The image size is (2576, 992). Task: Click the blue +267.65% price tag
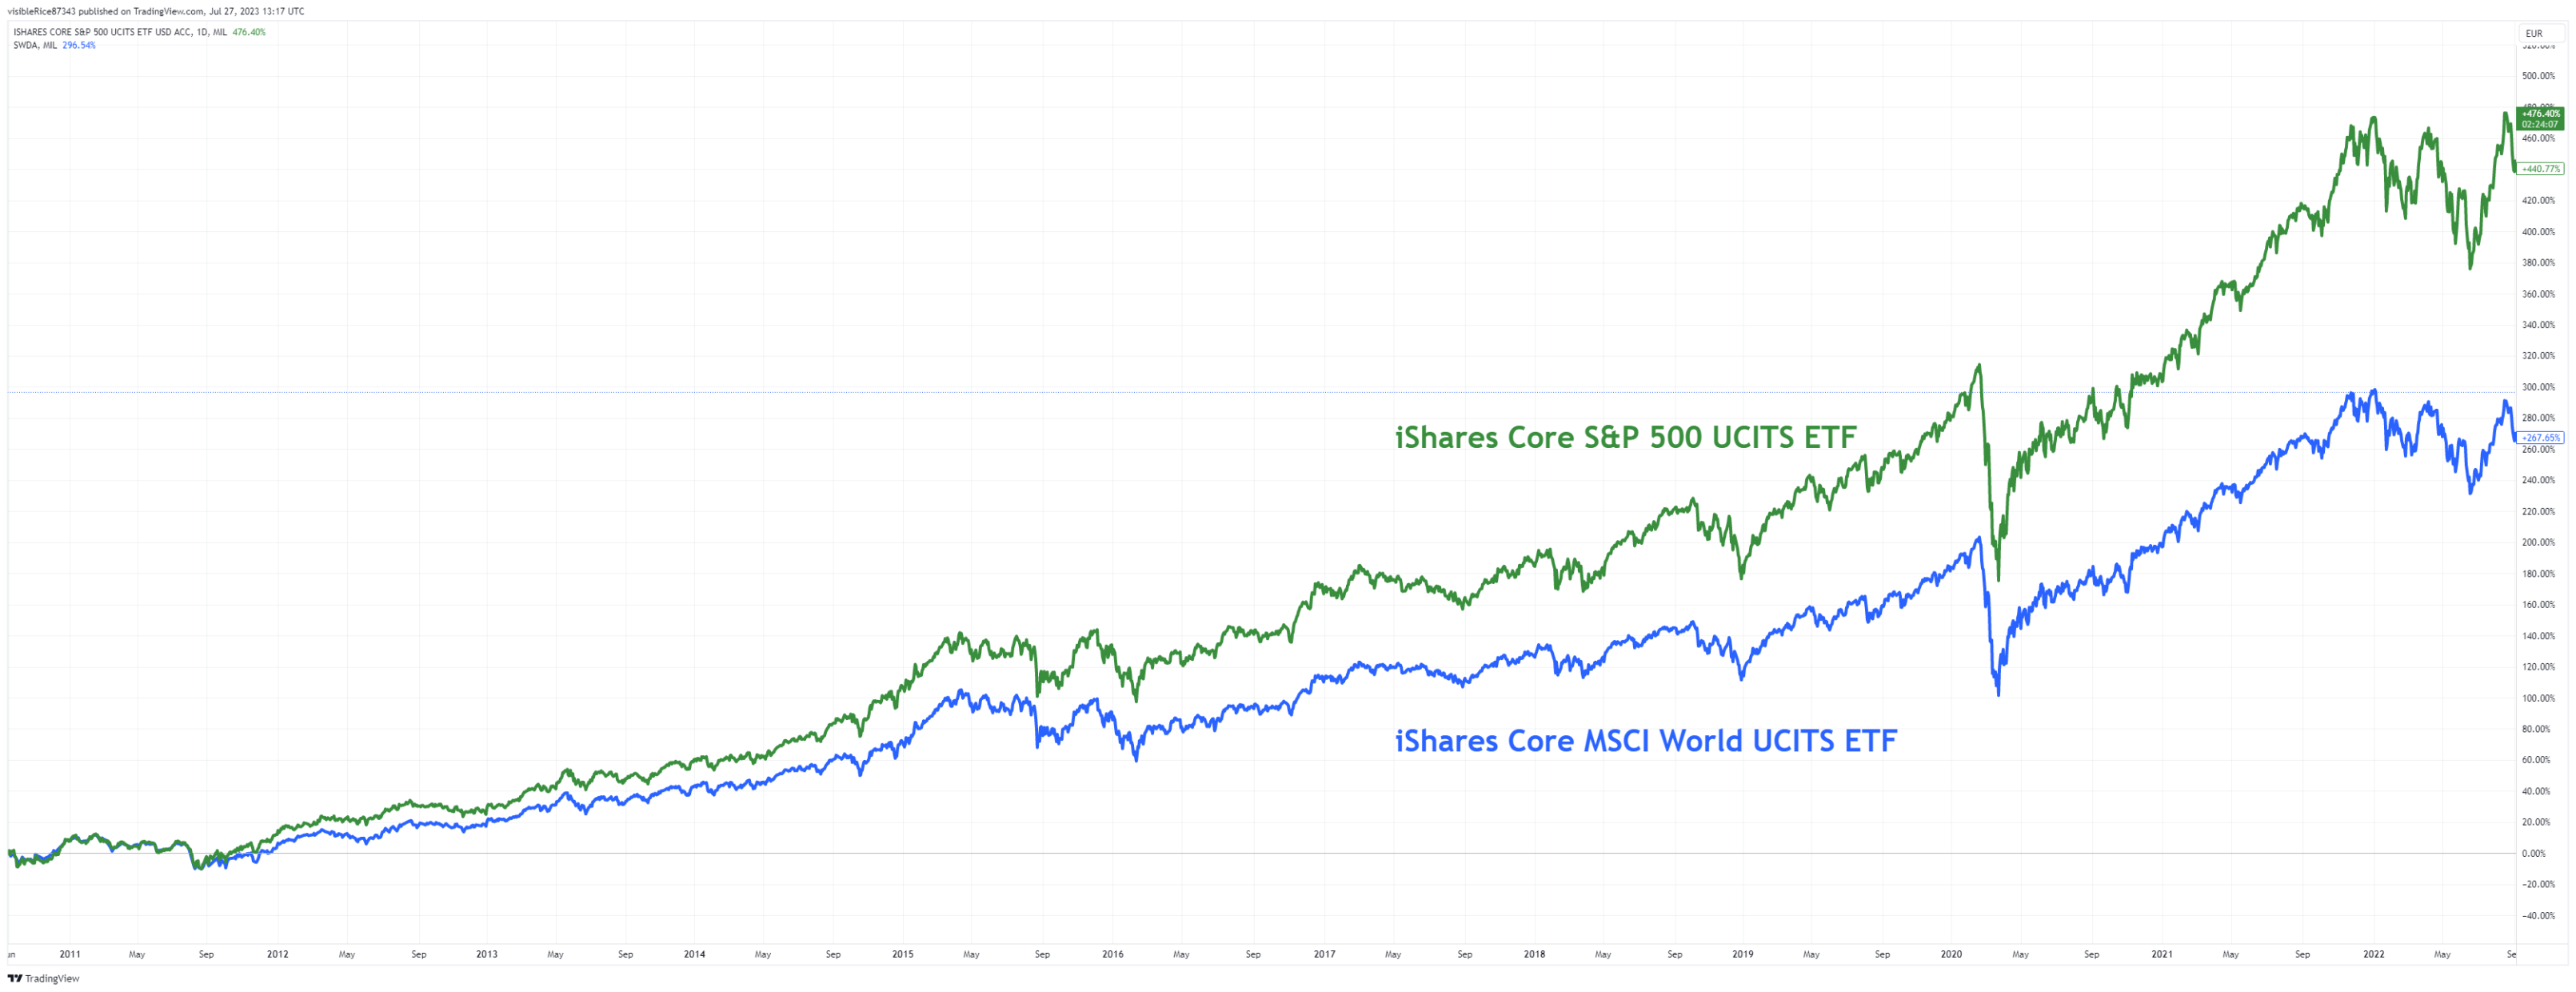point(2540,437)
